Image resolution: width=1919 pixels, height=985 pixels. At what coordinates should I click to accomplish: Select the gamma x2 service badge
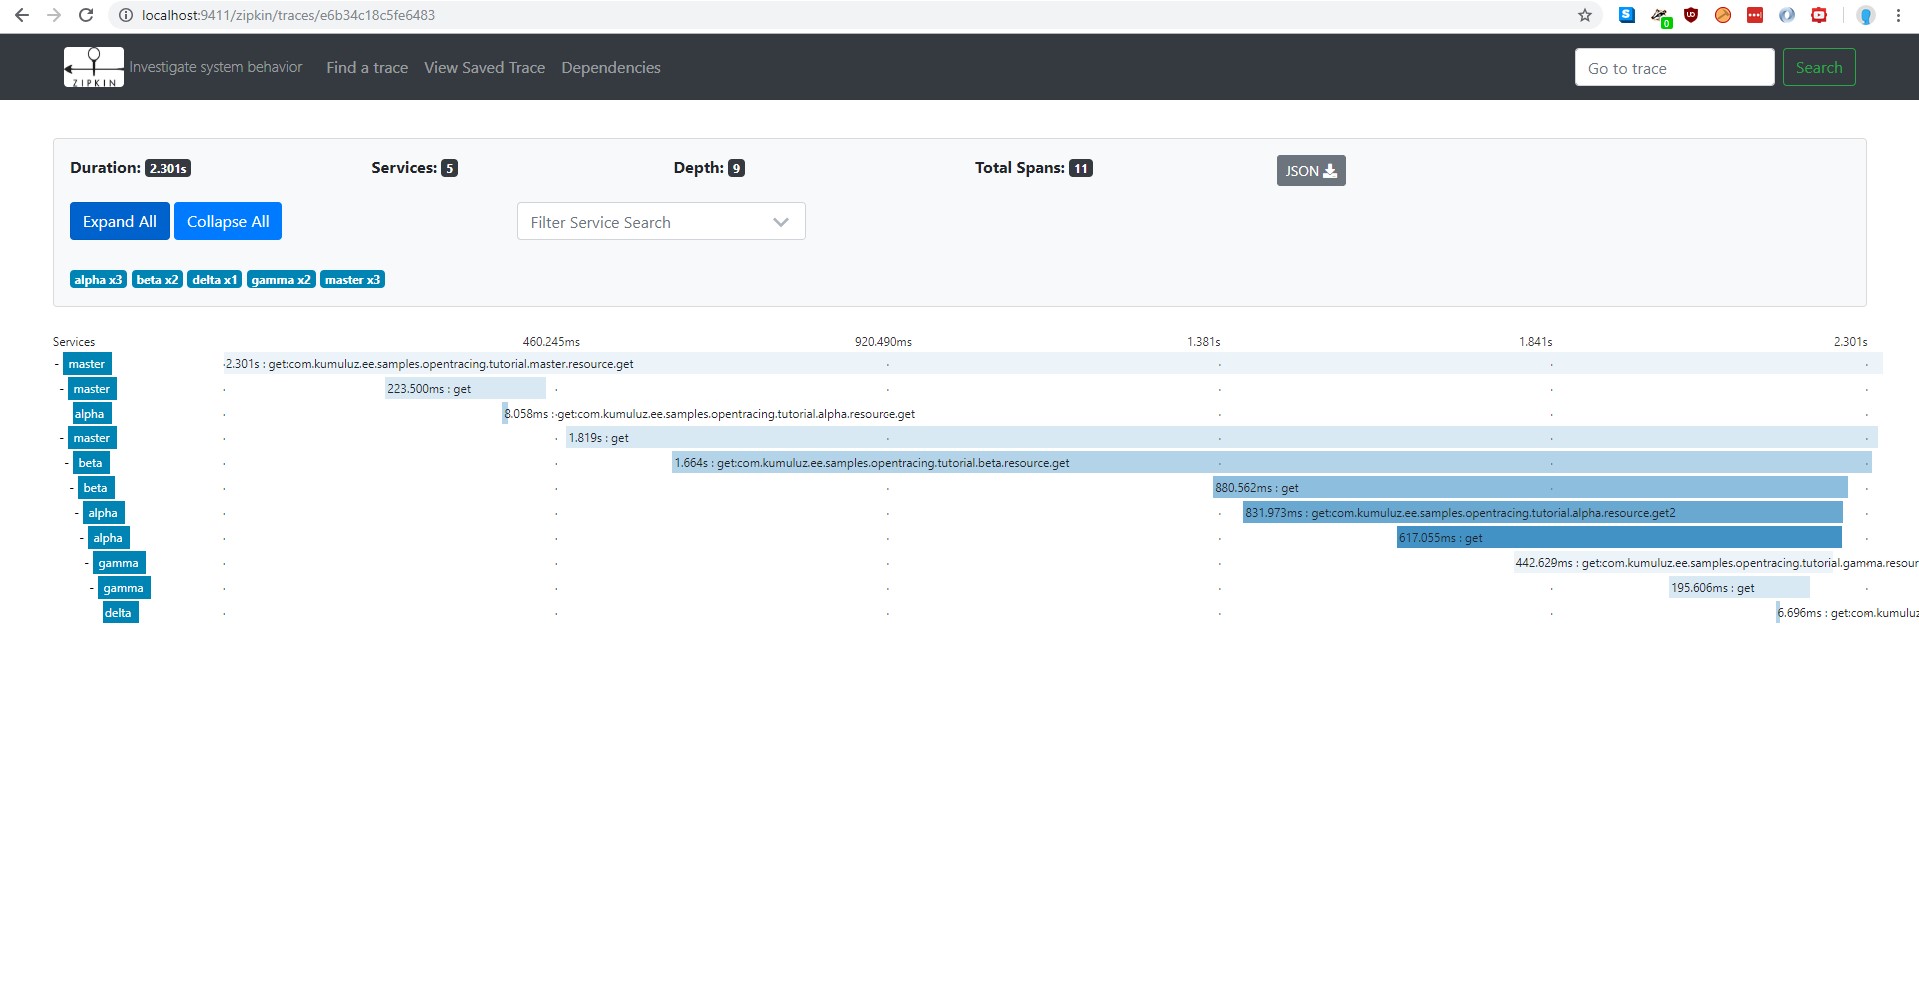coord(281,280)
